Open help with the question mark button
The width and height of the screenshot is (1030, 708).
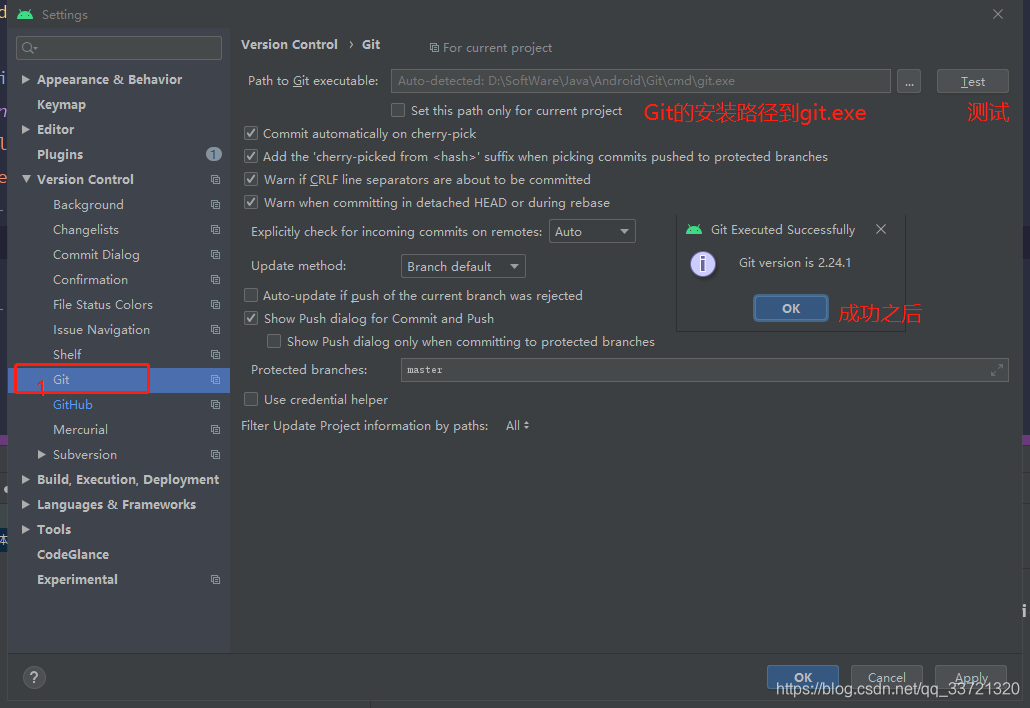pos(34,677)
